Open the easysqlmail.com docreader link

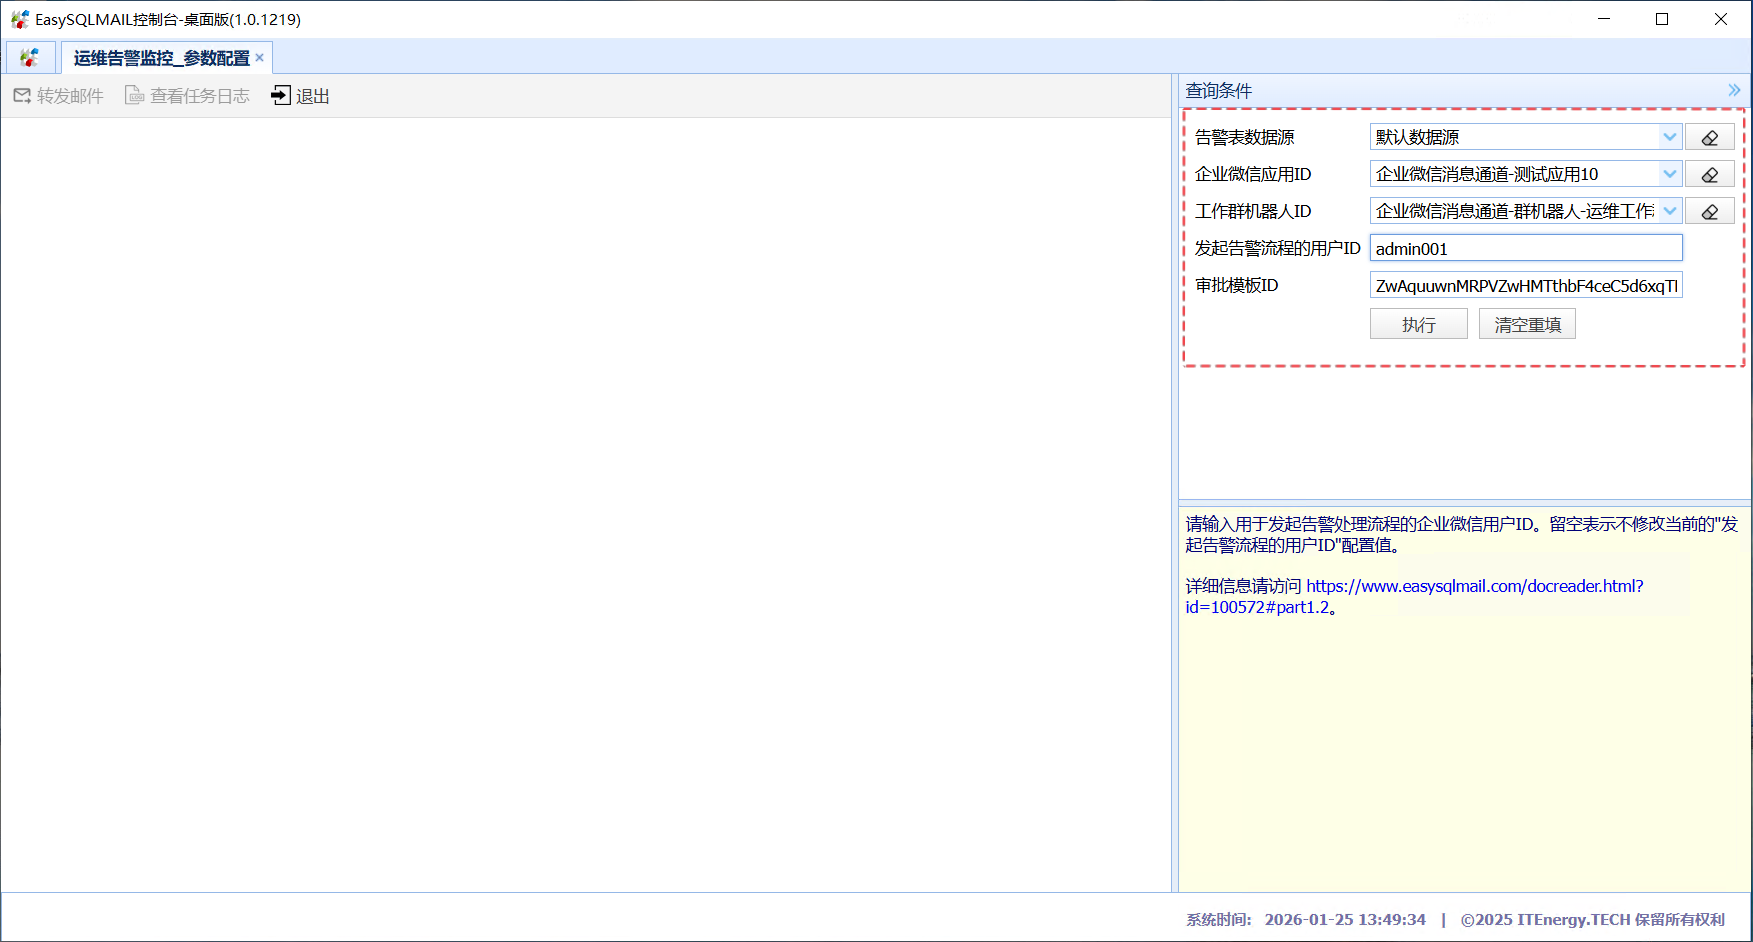[x=1414, y=596]
